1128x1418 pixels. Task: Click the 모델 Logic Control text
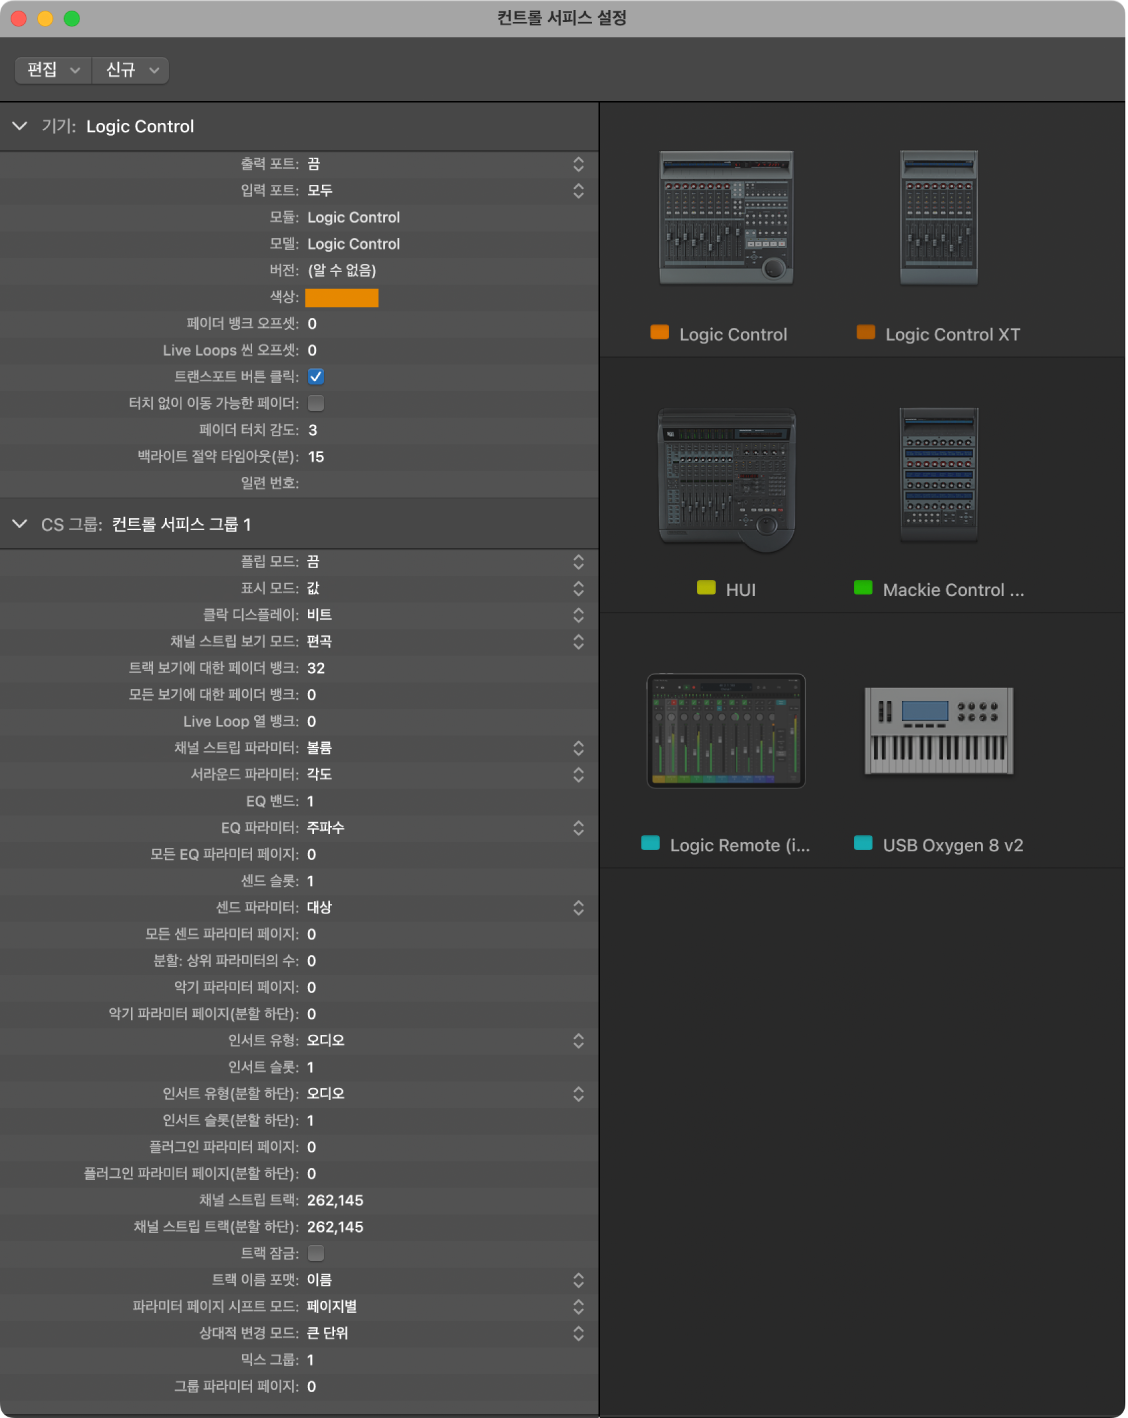(353, 244)
